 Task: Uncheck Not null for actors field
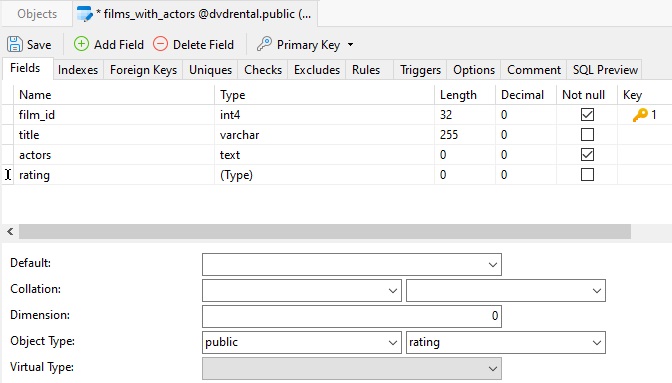tap(587, 155)
